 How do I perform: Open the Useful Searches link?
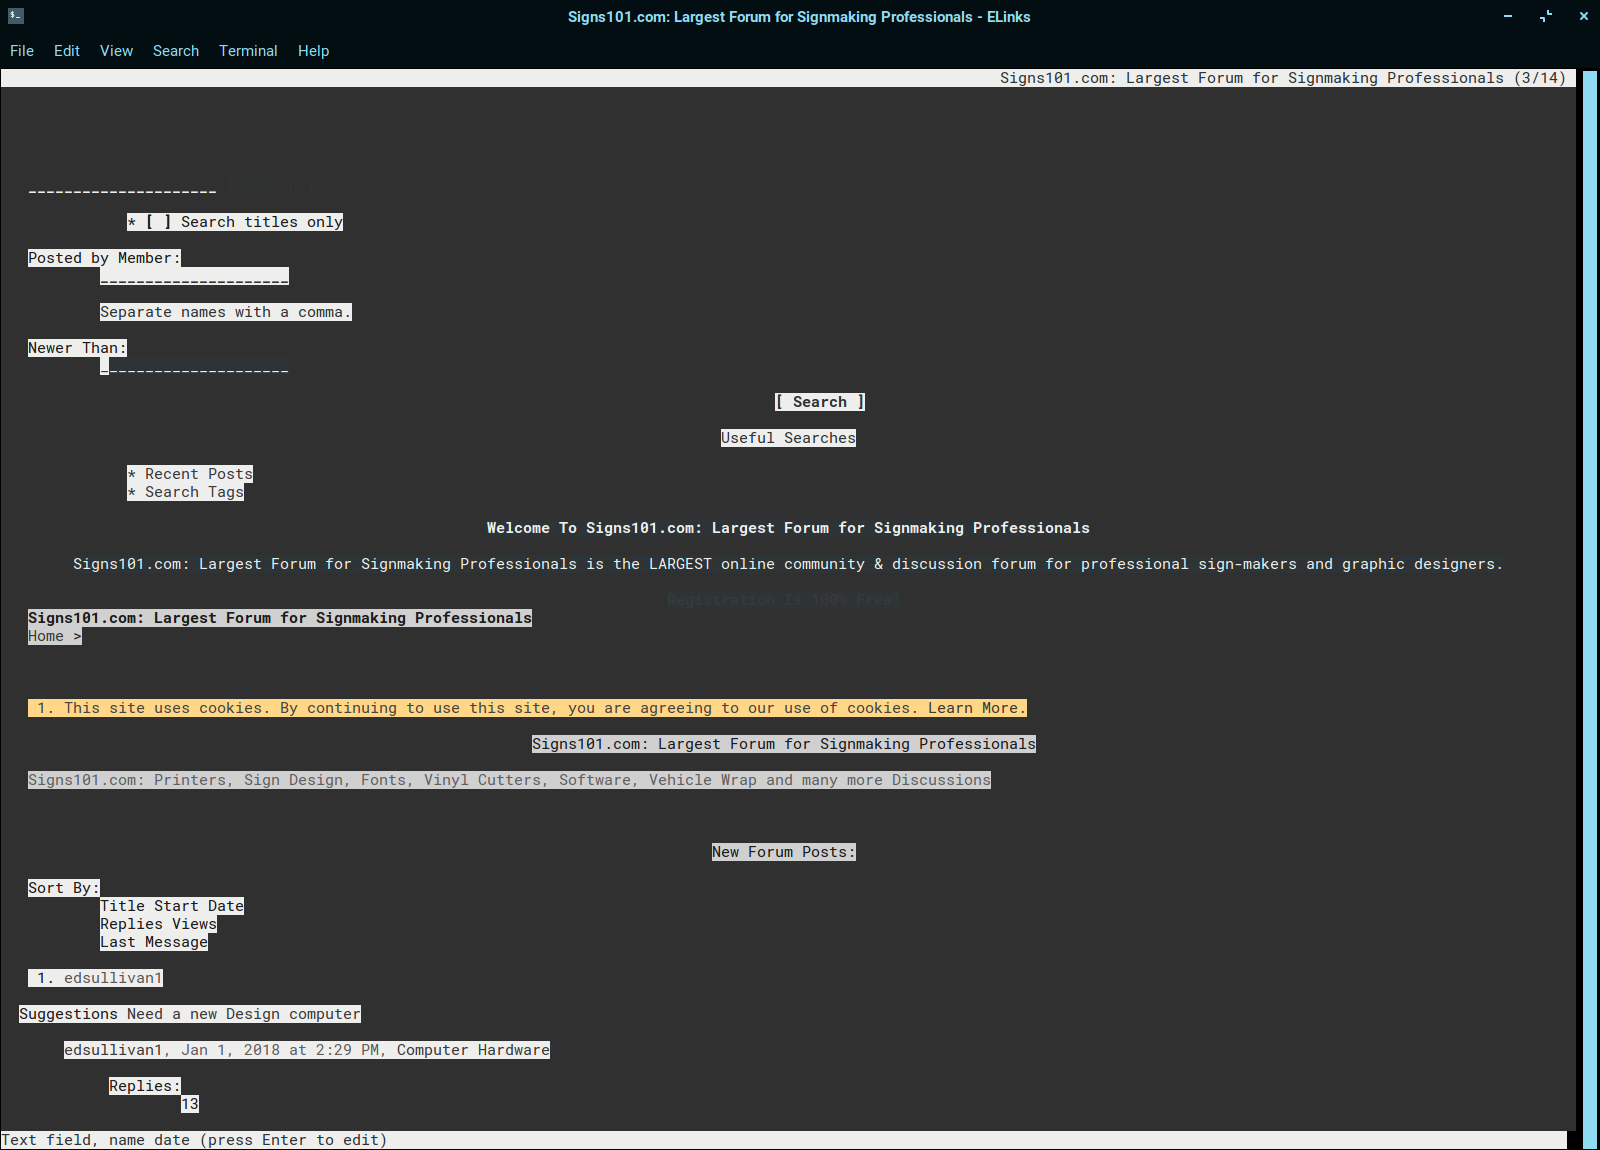pyautogui.click(x=788, y=438)
